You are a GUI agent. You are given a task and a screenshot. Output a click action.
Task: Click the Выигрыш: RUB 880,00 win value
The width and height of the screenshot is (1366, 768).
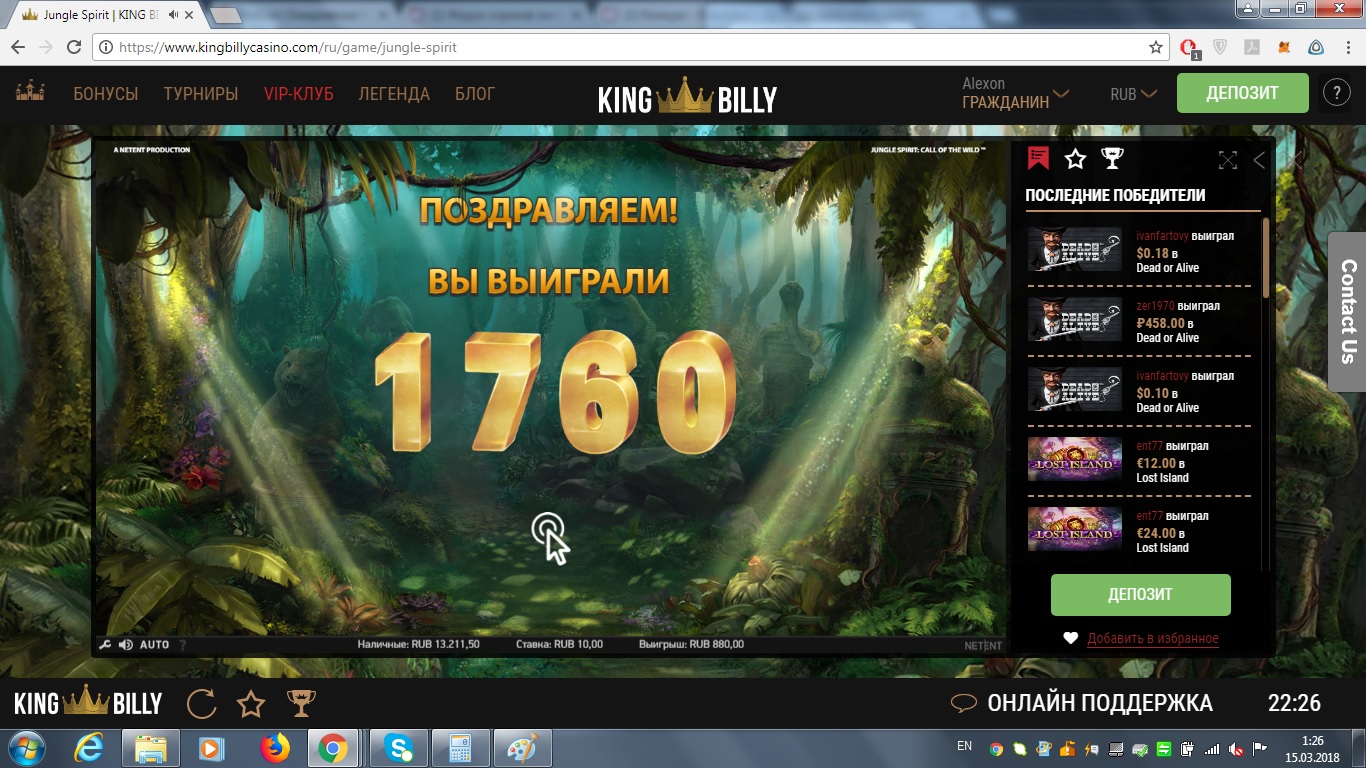691,645
